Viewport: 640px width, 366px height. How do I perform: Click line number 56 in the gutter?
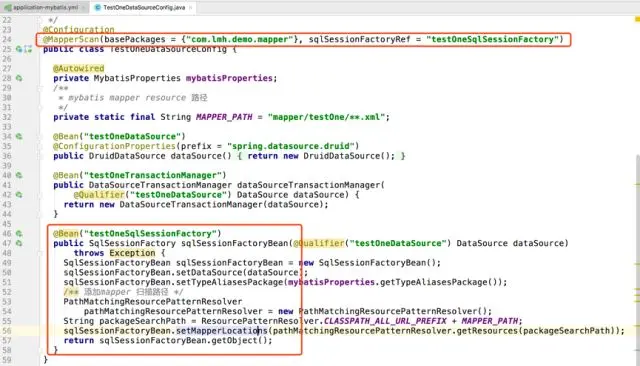pos(7,331)
